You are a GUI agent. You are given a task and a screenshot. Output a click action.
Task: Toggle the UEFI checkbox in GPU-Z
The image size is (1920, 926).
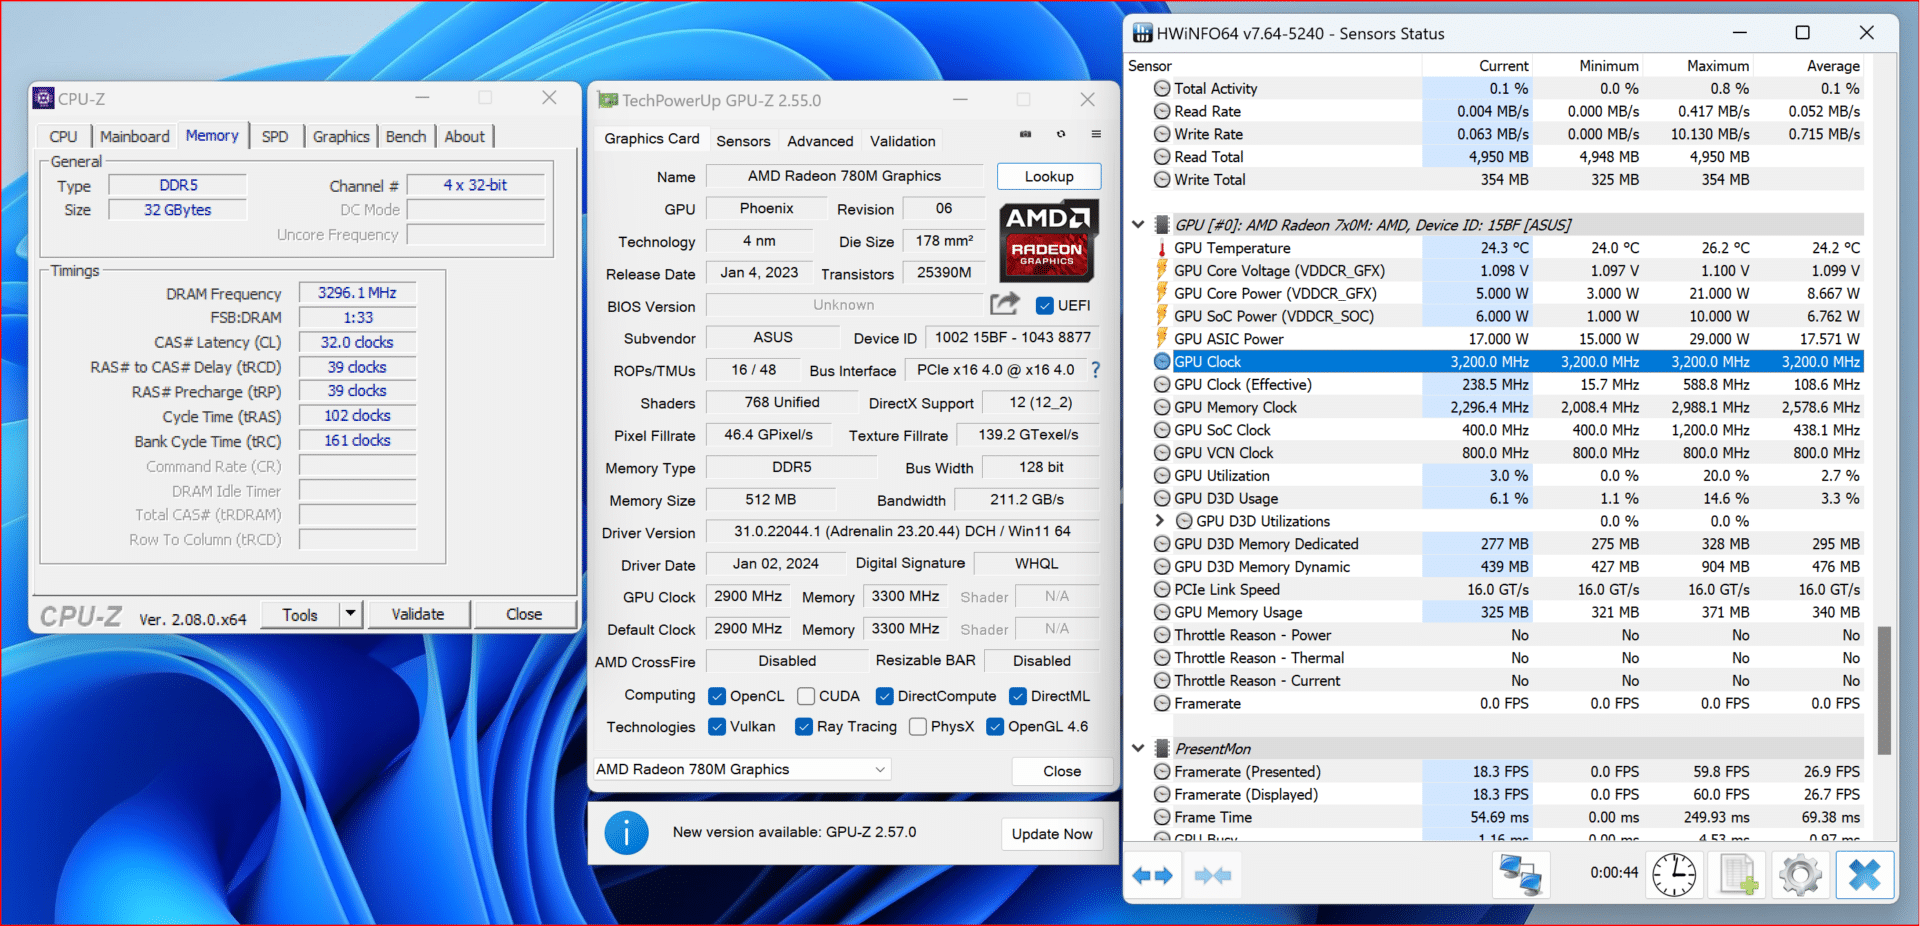coord(1045,305)
